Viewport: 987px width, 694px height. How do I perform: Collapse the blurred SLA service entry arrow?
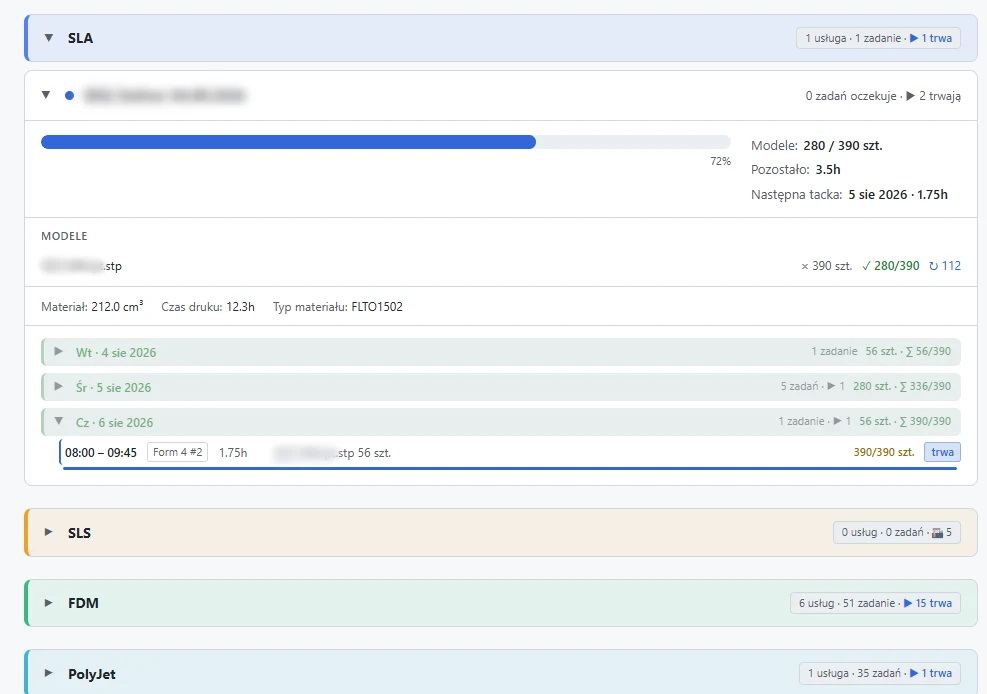(x=46, y=95)
